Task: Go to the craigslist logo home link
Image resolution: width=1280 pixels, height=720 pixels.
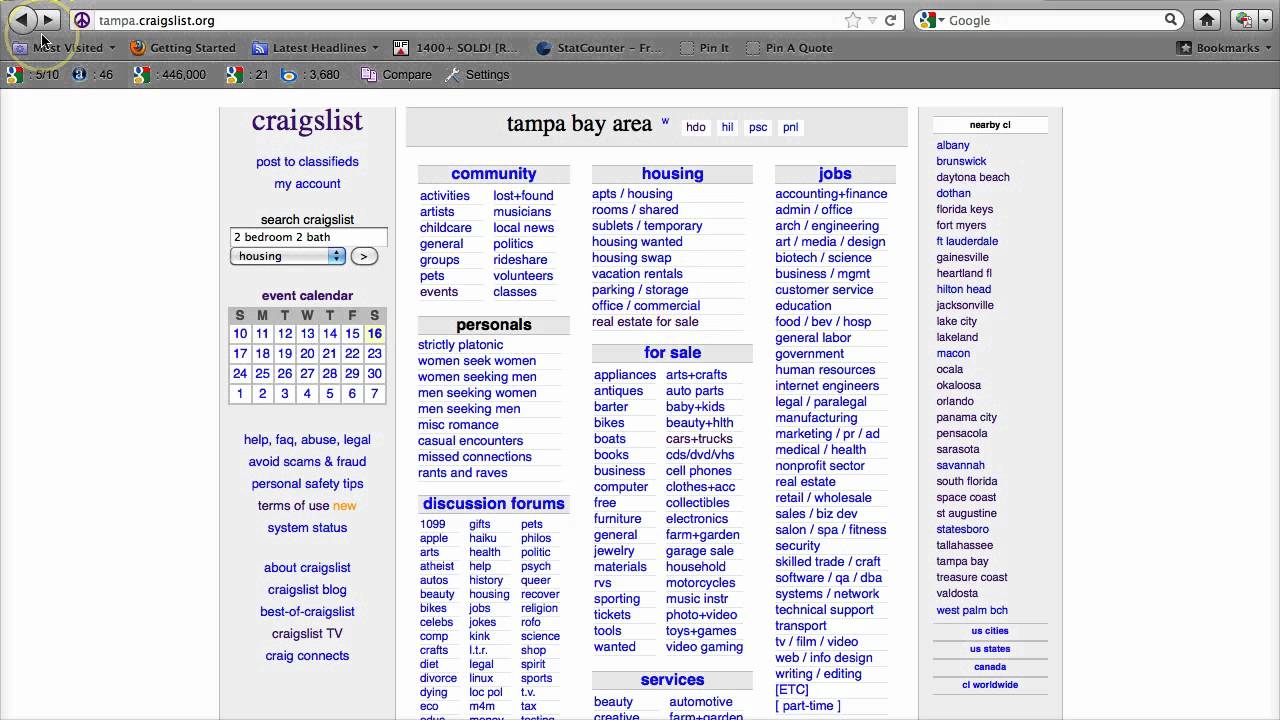Action: (307, 121)
